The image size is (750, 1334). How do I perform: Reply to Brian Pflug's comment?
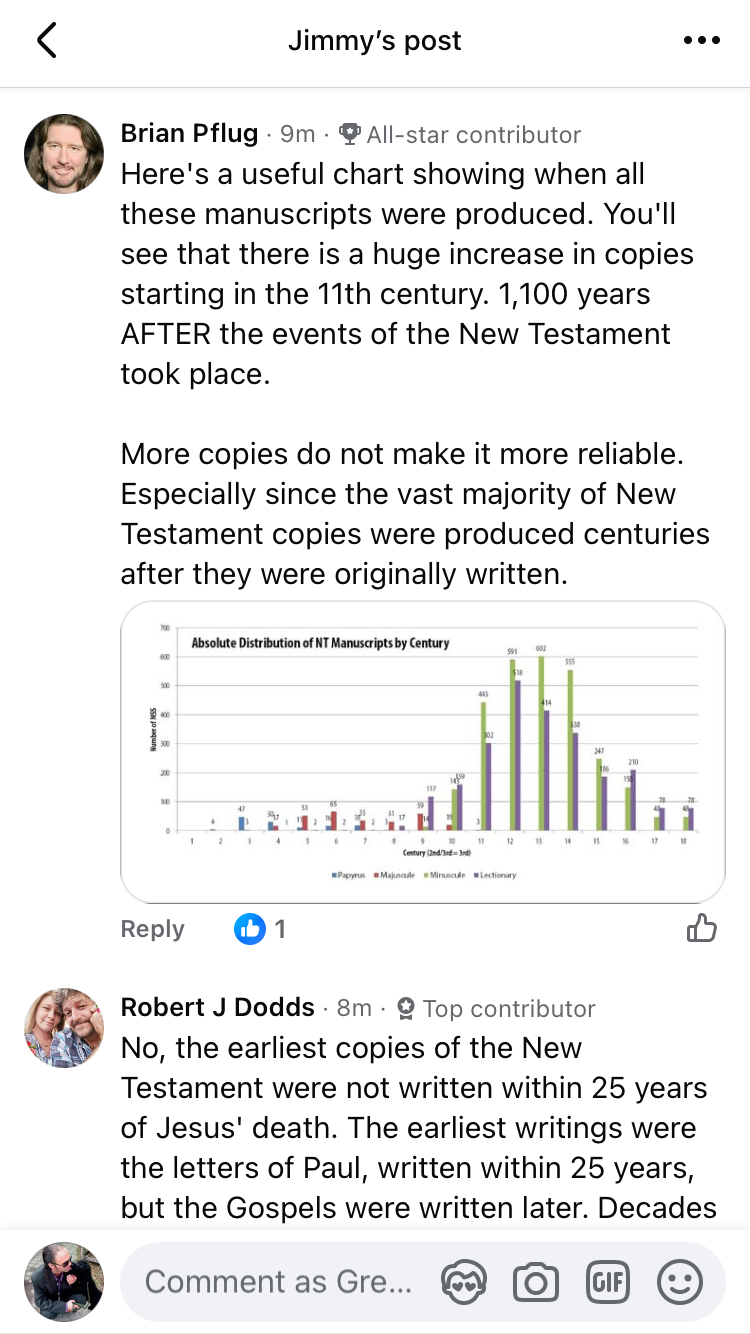click(152, 929)
